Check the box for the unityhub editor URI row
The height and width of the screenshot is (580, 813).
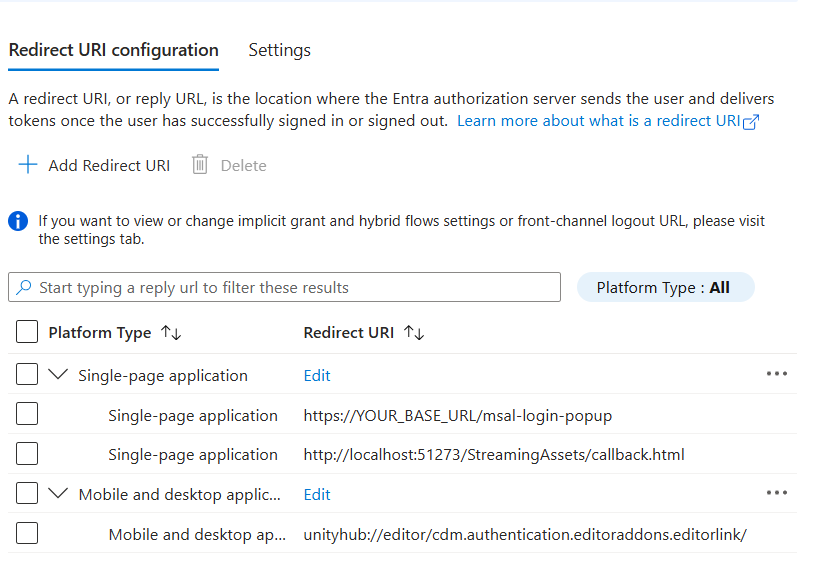28,534
